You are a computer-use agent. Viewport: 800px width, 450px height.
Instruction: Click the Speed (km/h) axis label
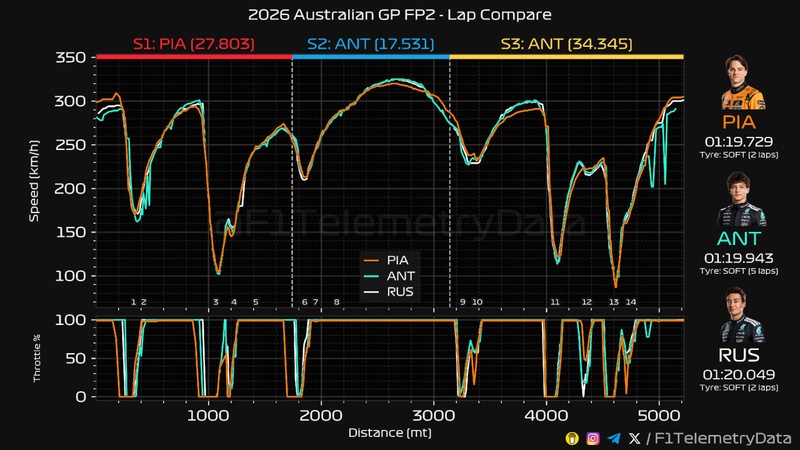coord(34,181)
